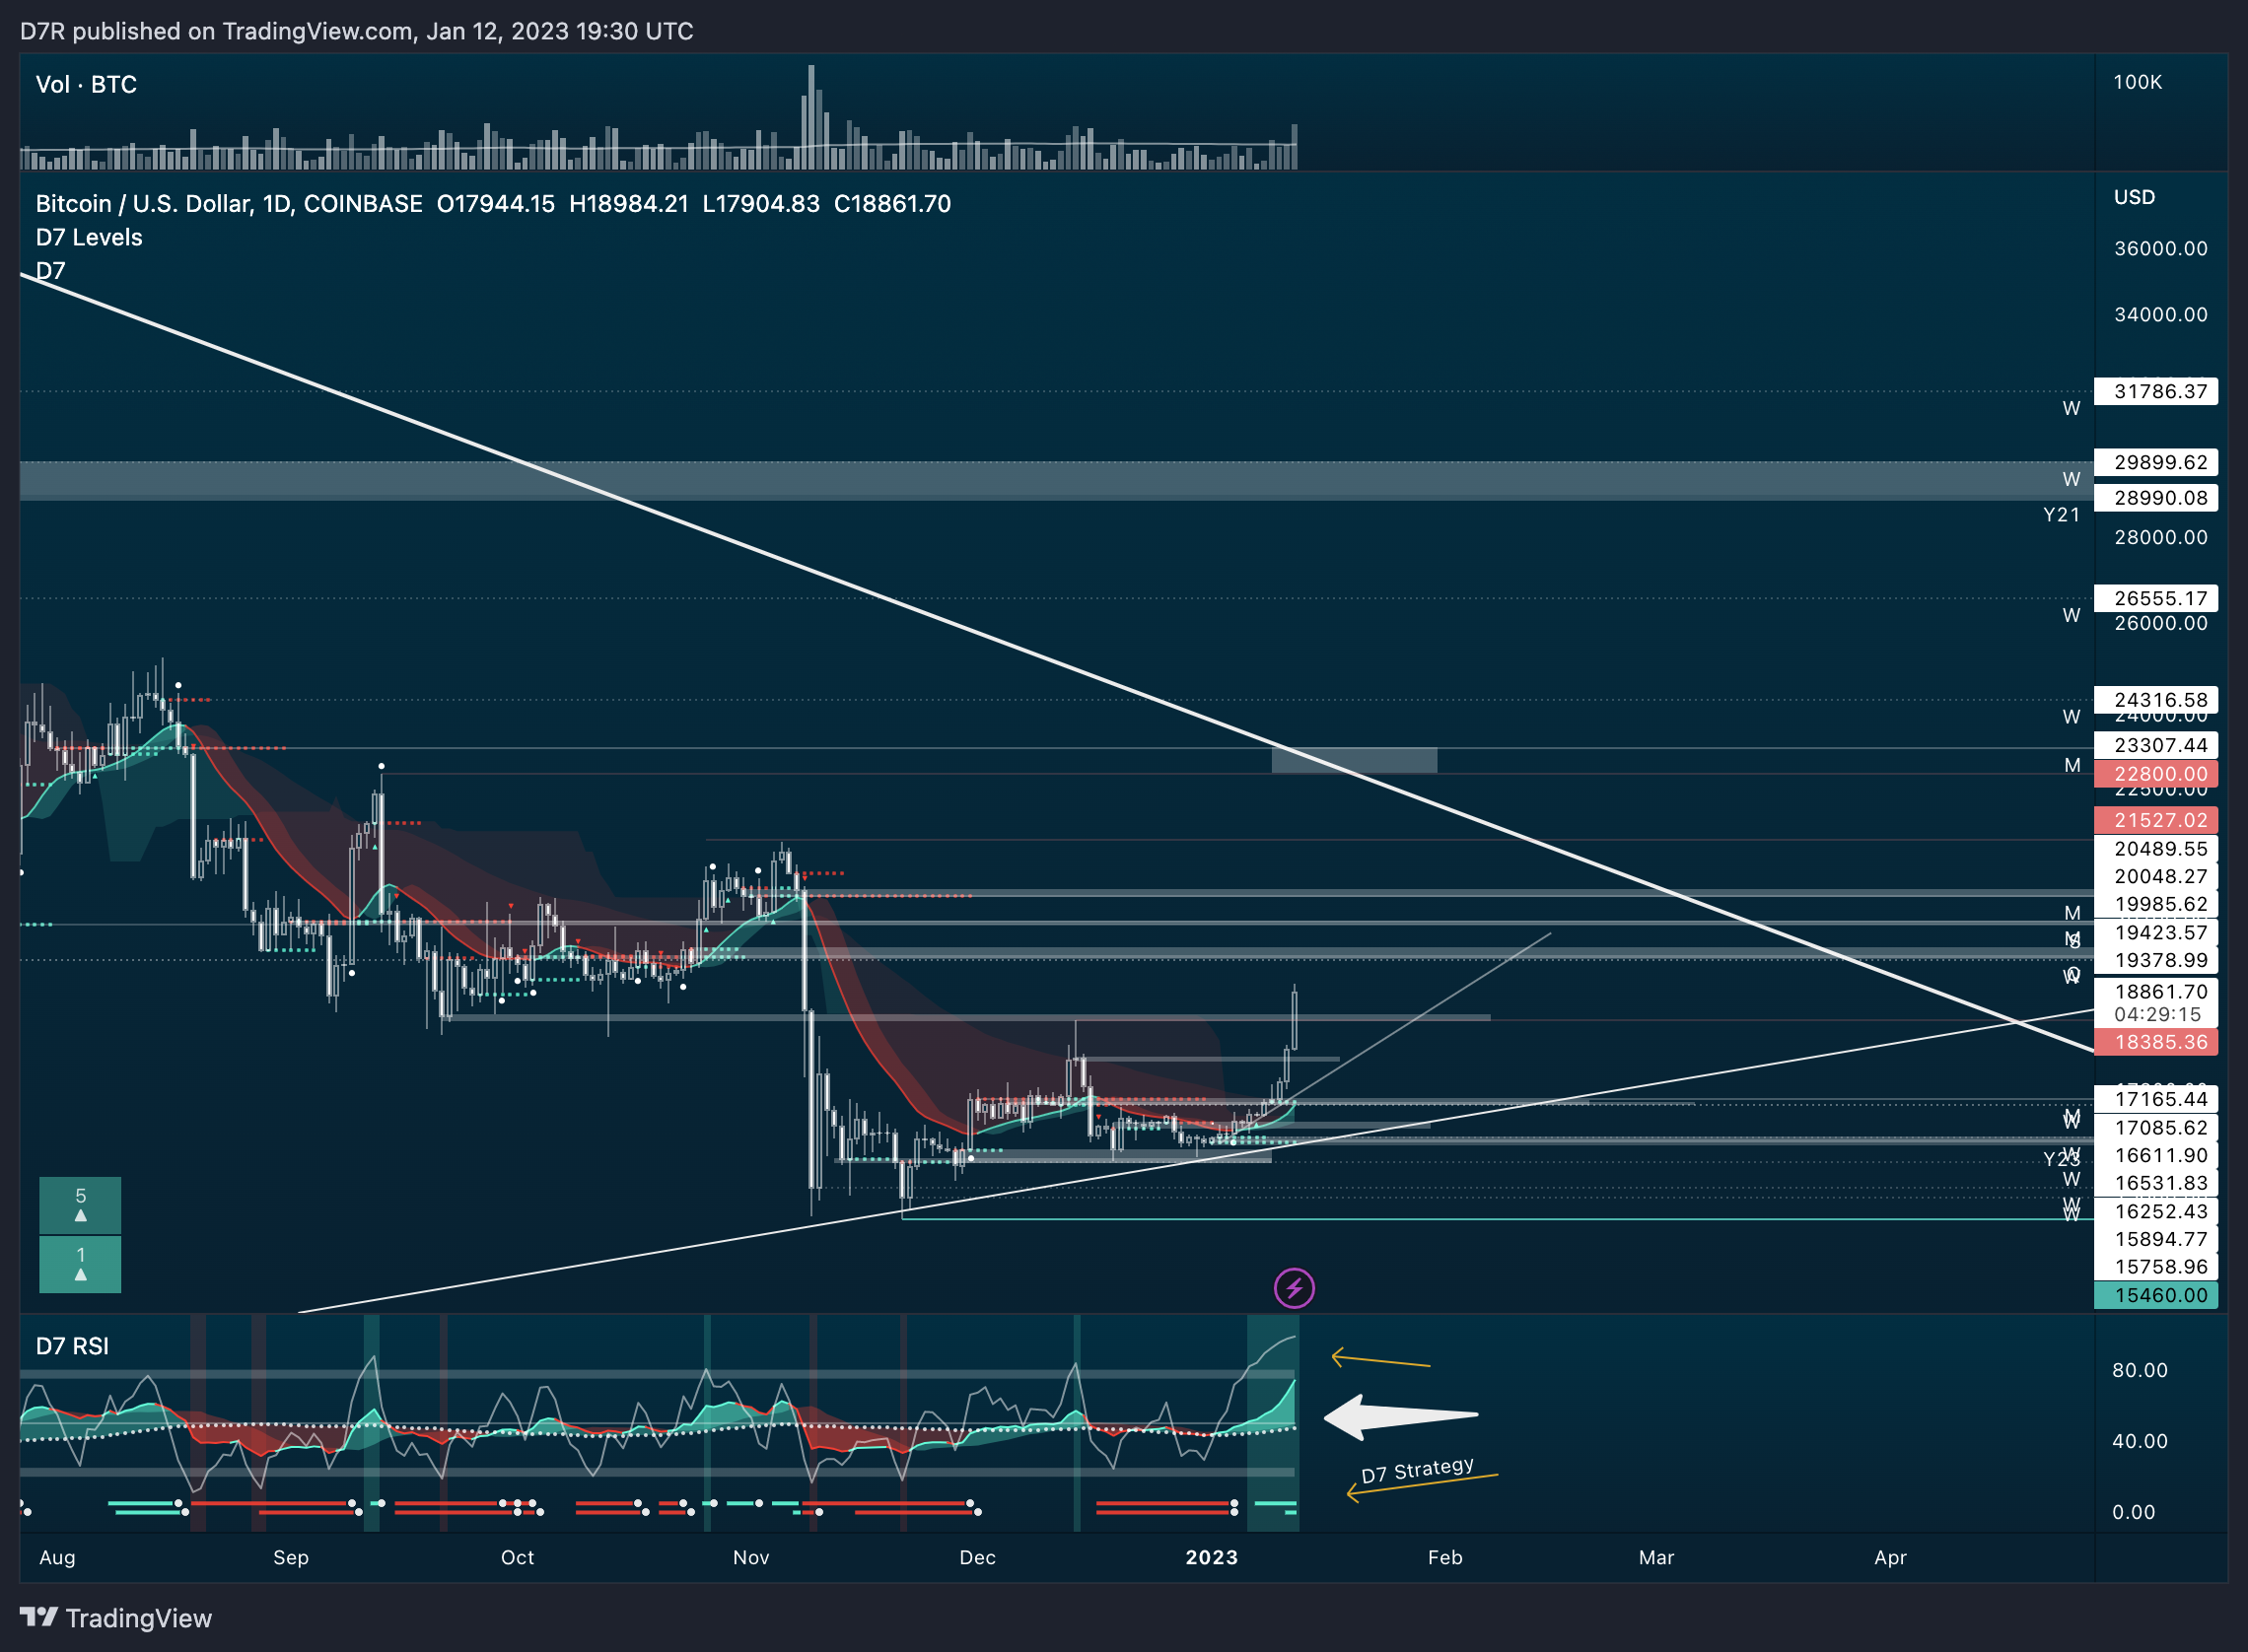The image size is (2248, 1652).
Task: Click the Aug label on time axis
Action: point(57,1557)
